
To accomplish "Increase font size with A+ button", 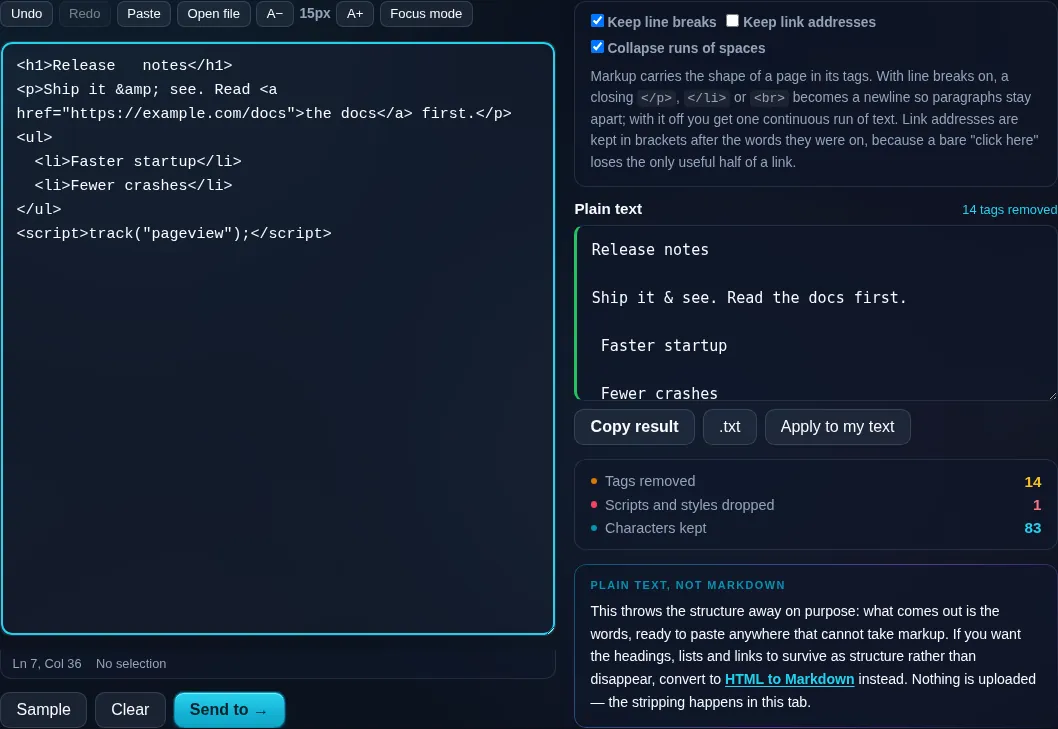I will tap(355, 14).
